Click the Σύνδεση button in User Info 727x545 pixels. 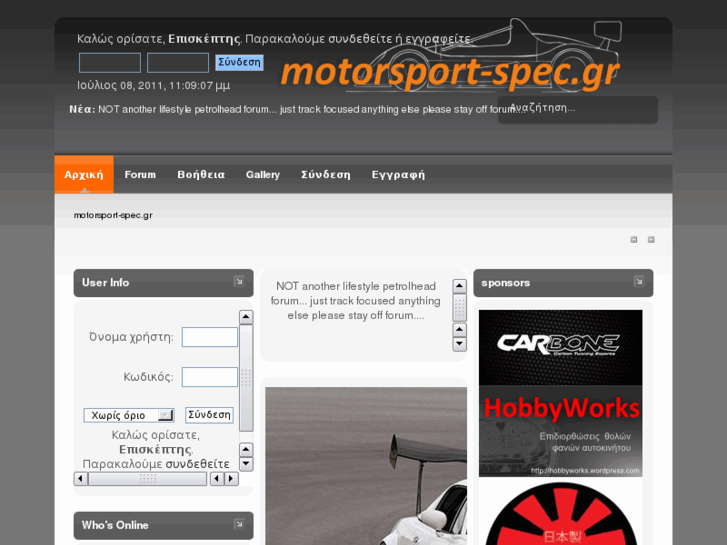pos(209,415)
